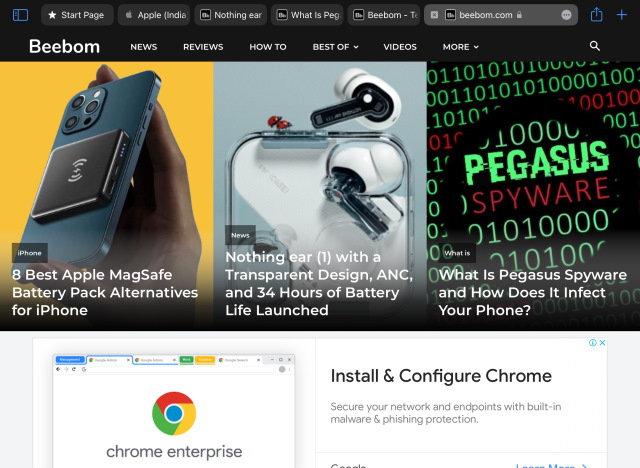Open the Pegasus Spyware article headline
This screenshot has height=468, width=640.
tap(532, 293)
